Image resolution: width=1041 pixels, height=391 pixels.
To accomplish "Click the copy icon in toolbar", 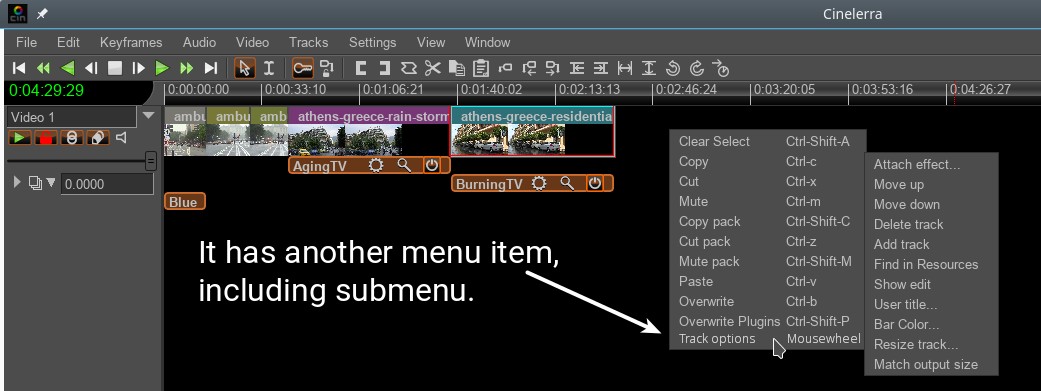I will point(456,68).
